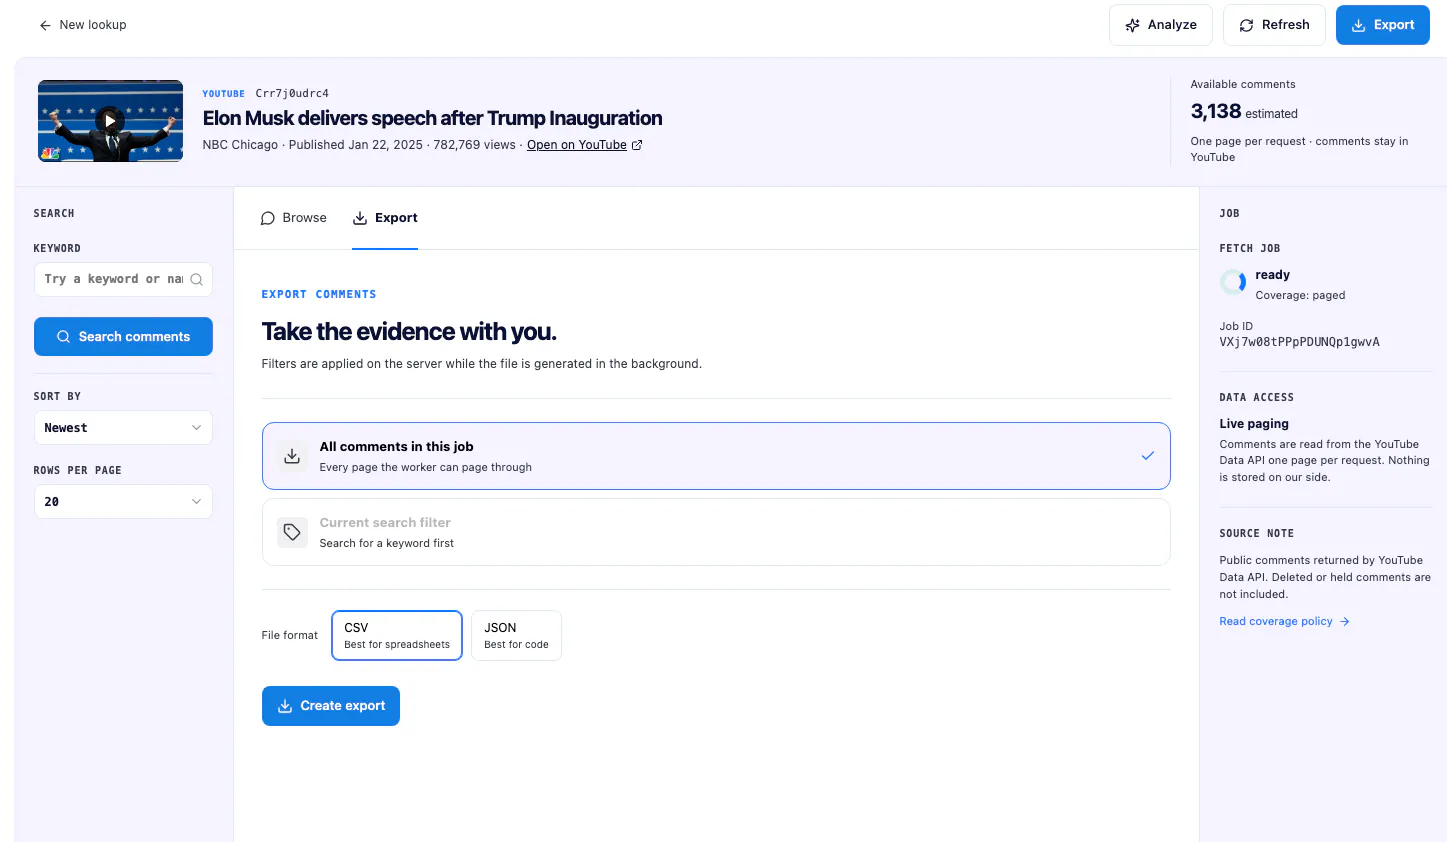Select the All comments in this job option

716,456
